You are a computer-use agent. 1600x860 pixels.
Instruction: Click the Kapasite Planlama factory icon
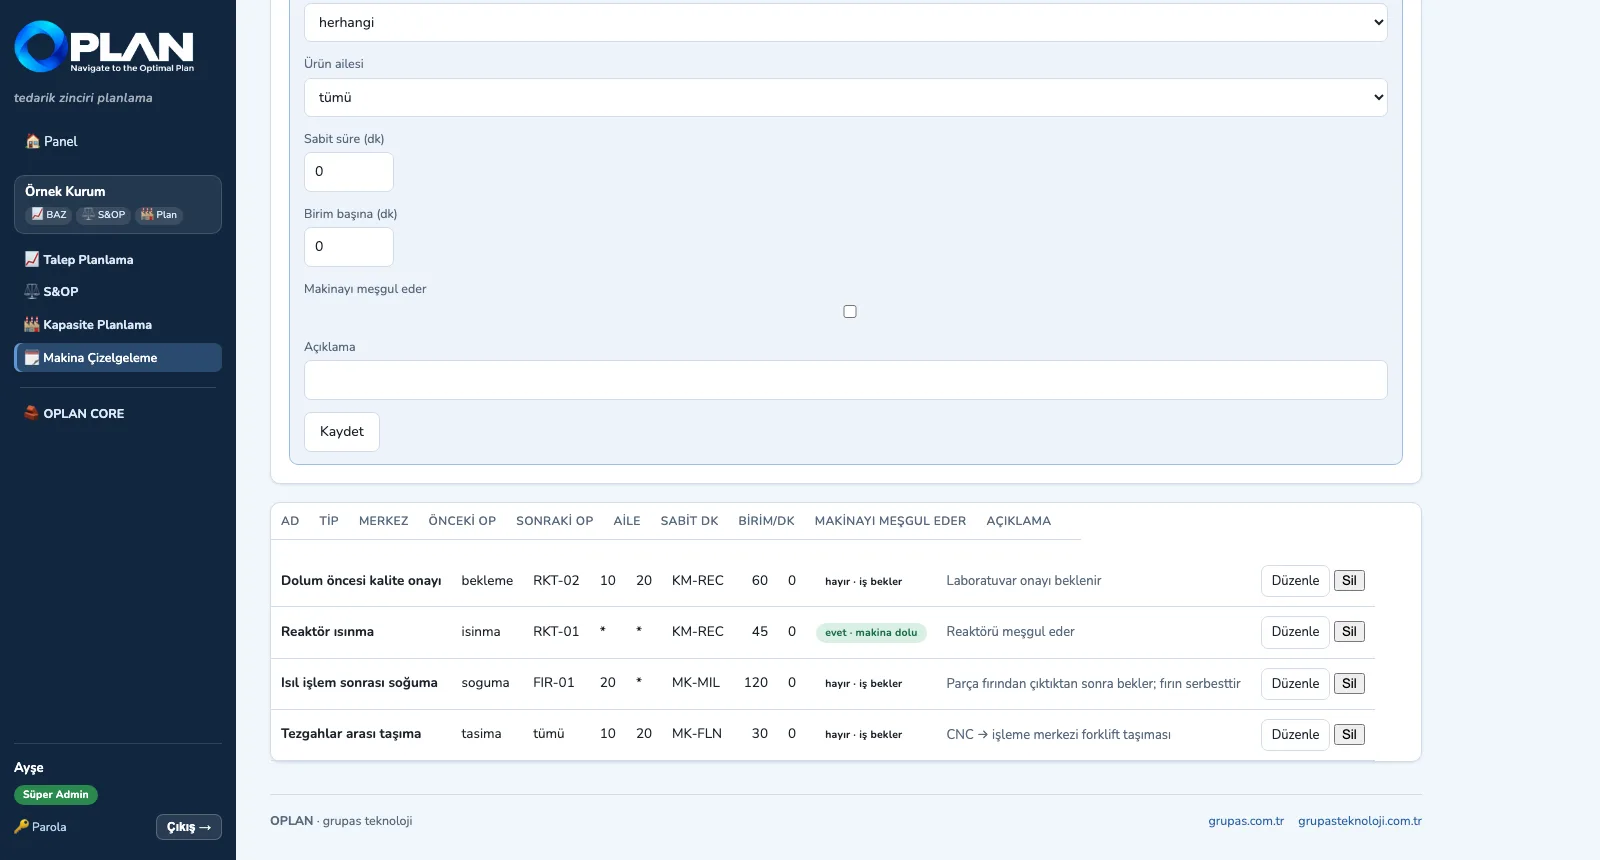pyautogui.click(x=32, y=325)
